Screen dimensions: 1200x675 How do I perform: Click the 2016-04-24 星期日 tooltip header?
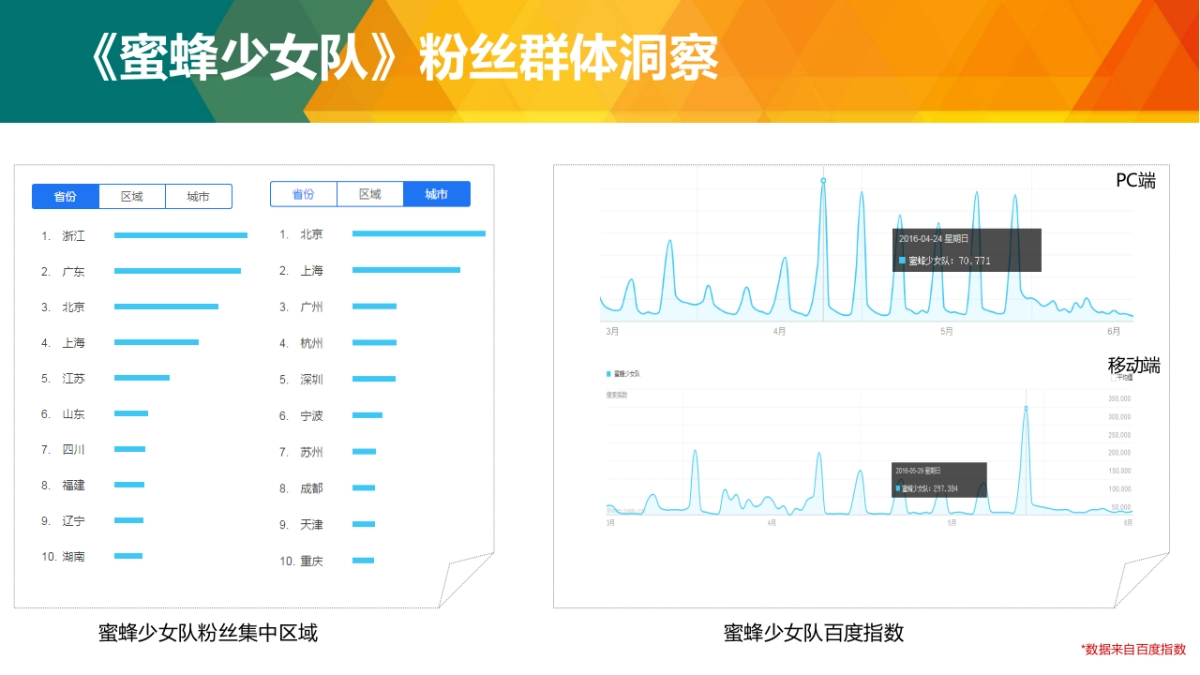coord(933,239)
